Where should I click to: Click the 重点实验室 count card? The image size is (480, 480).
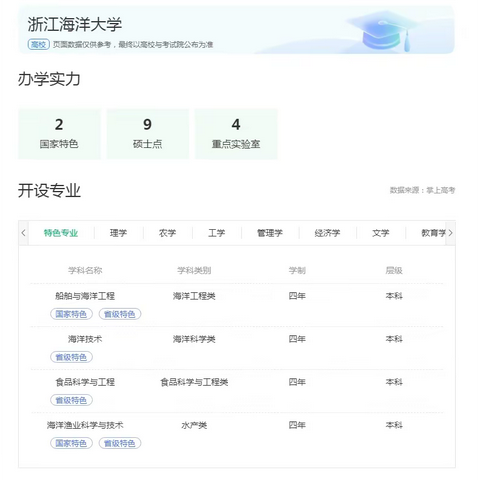(236, 134)
